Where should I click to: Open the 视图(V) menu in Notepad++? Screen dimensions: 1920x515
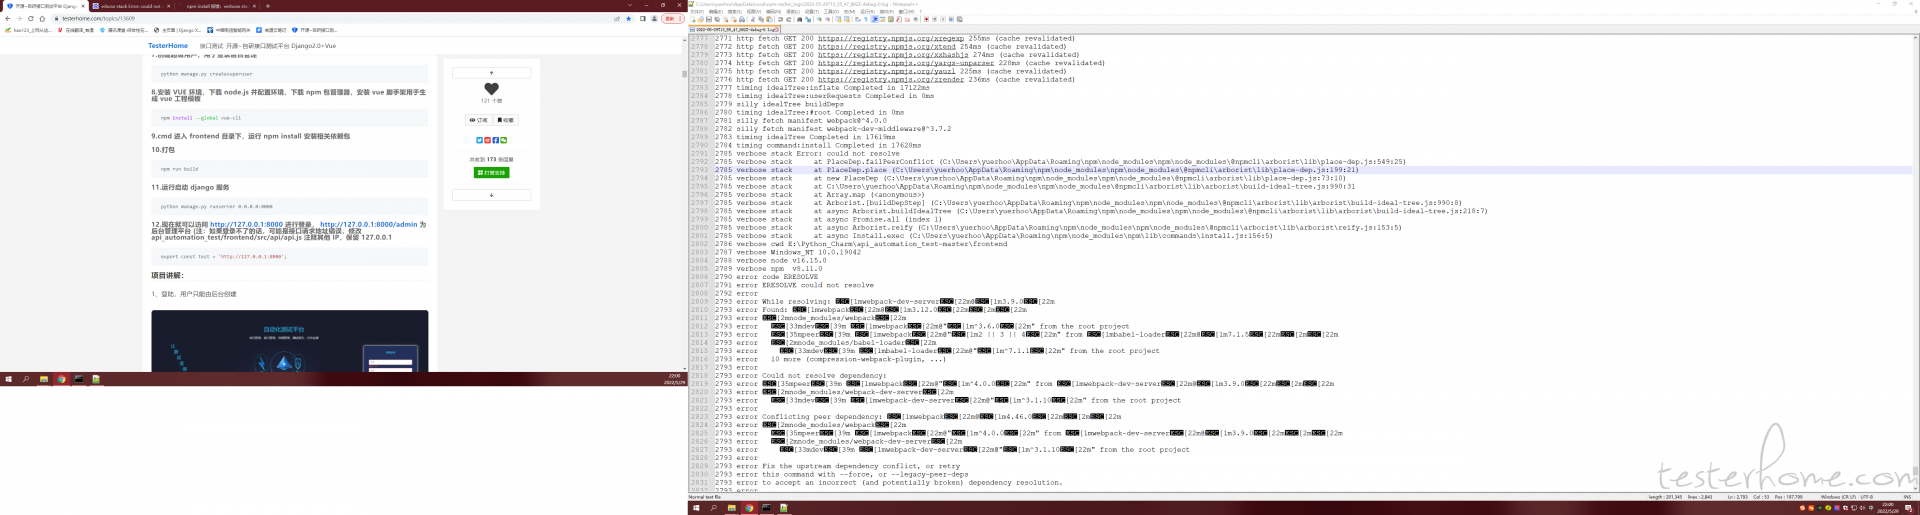point(754,12)
